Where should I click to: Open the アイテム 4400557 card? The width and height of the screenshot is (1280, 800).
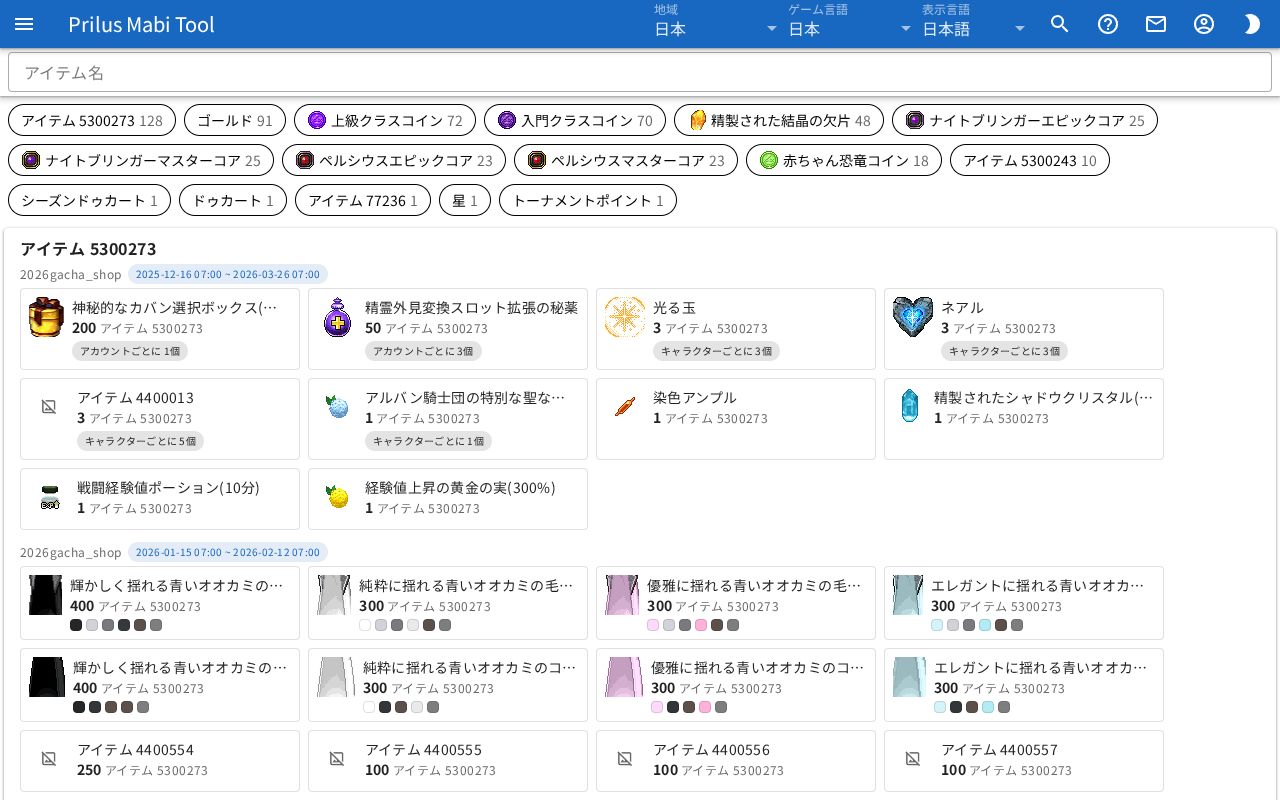(x=1024, y=761)
